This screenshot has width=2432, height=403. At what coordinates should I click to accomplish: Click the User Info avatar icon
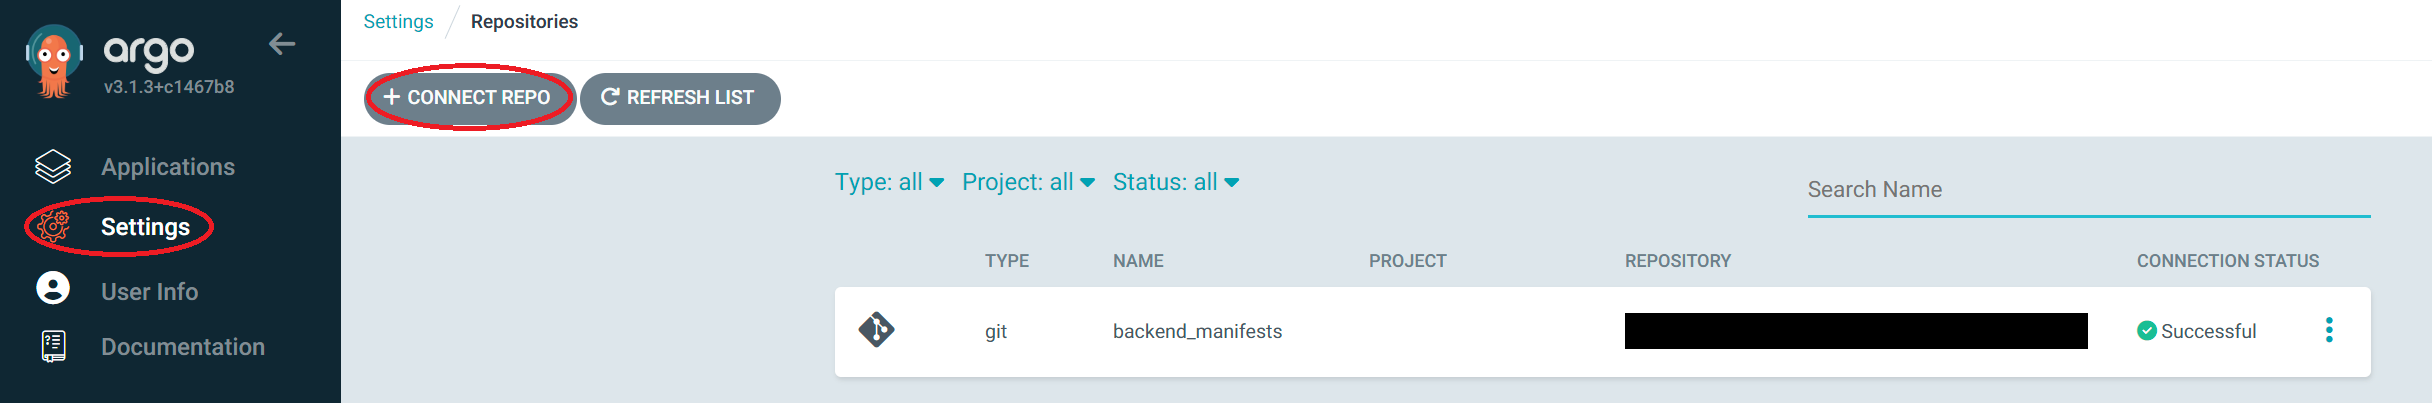(x=53, y=289)
